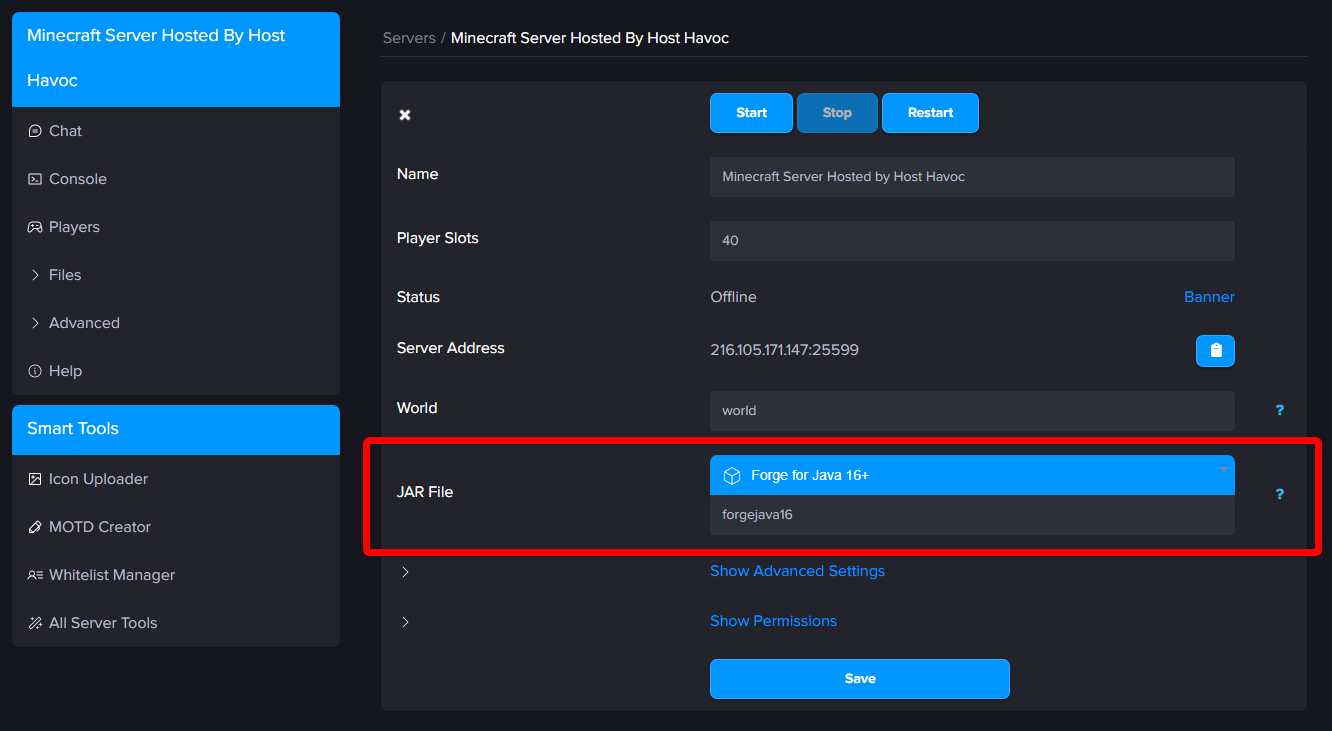Click the Save button
This screenshot has height=731, width=1332.
[860, 679]
